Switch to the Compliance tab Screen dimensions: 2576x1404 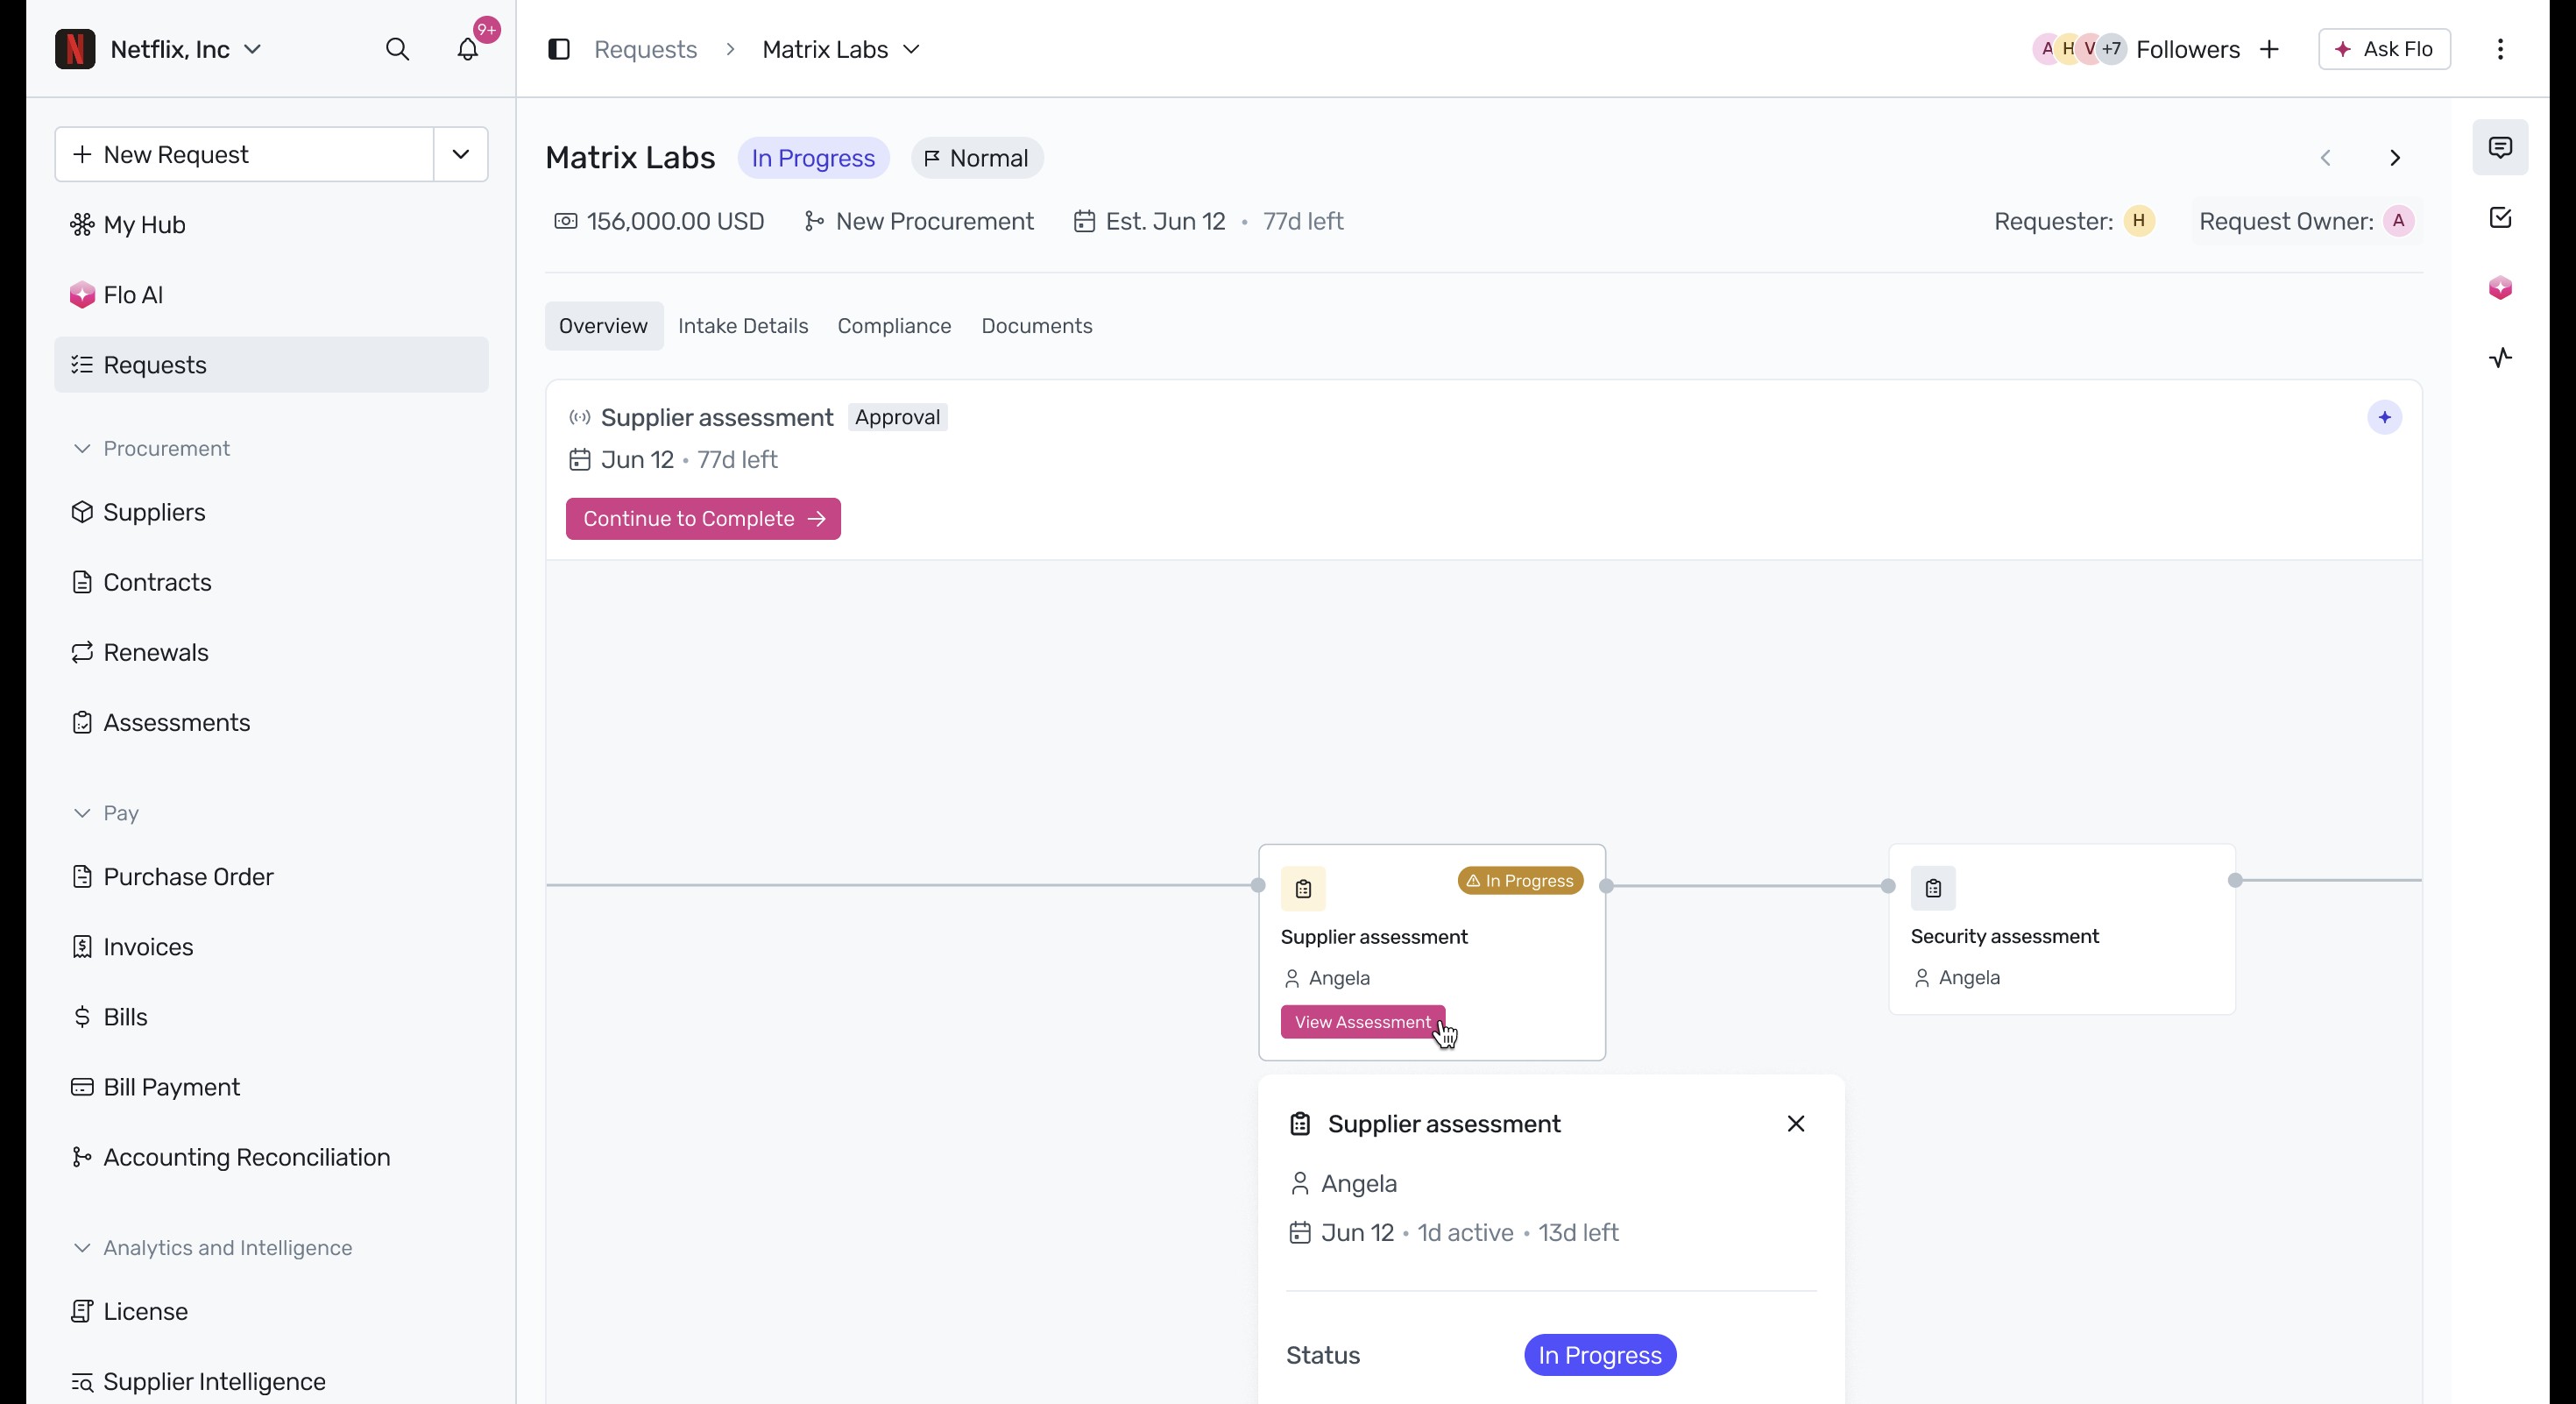click(894, 326)
